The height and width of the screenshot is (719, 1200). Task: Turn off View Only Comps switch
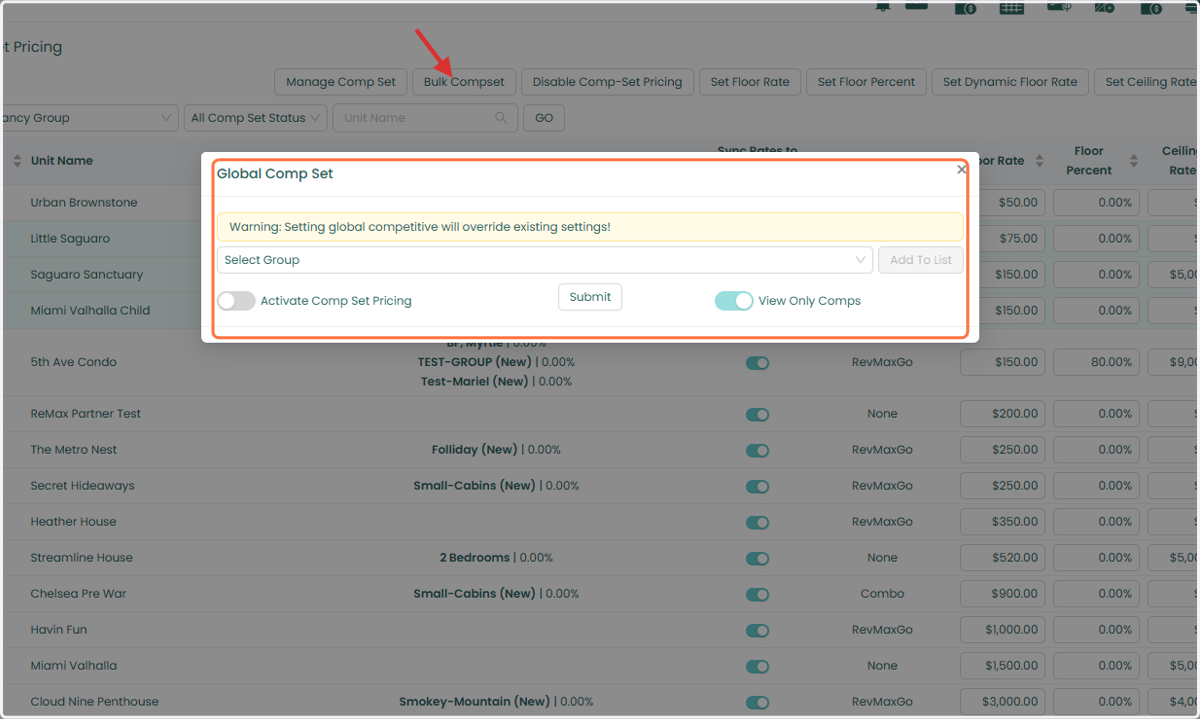point(734,301)
